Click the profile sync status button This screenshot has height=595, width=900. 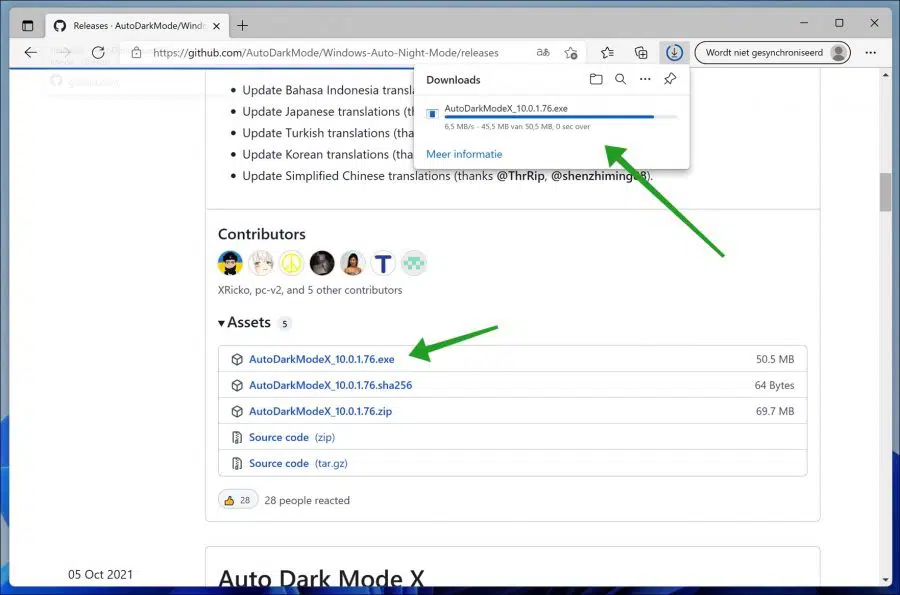coord(773,53)
